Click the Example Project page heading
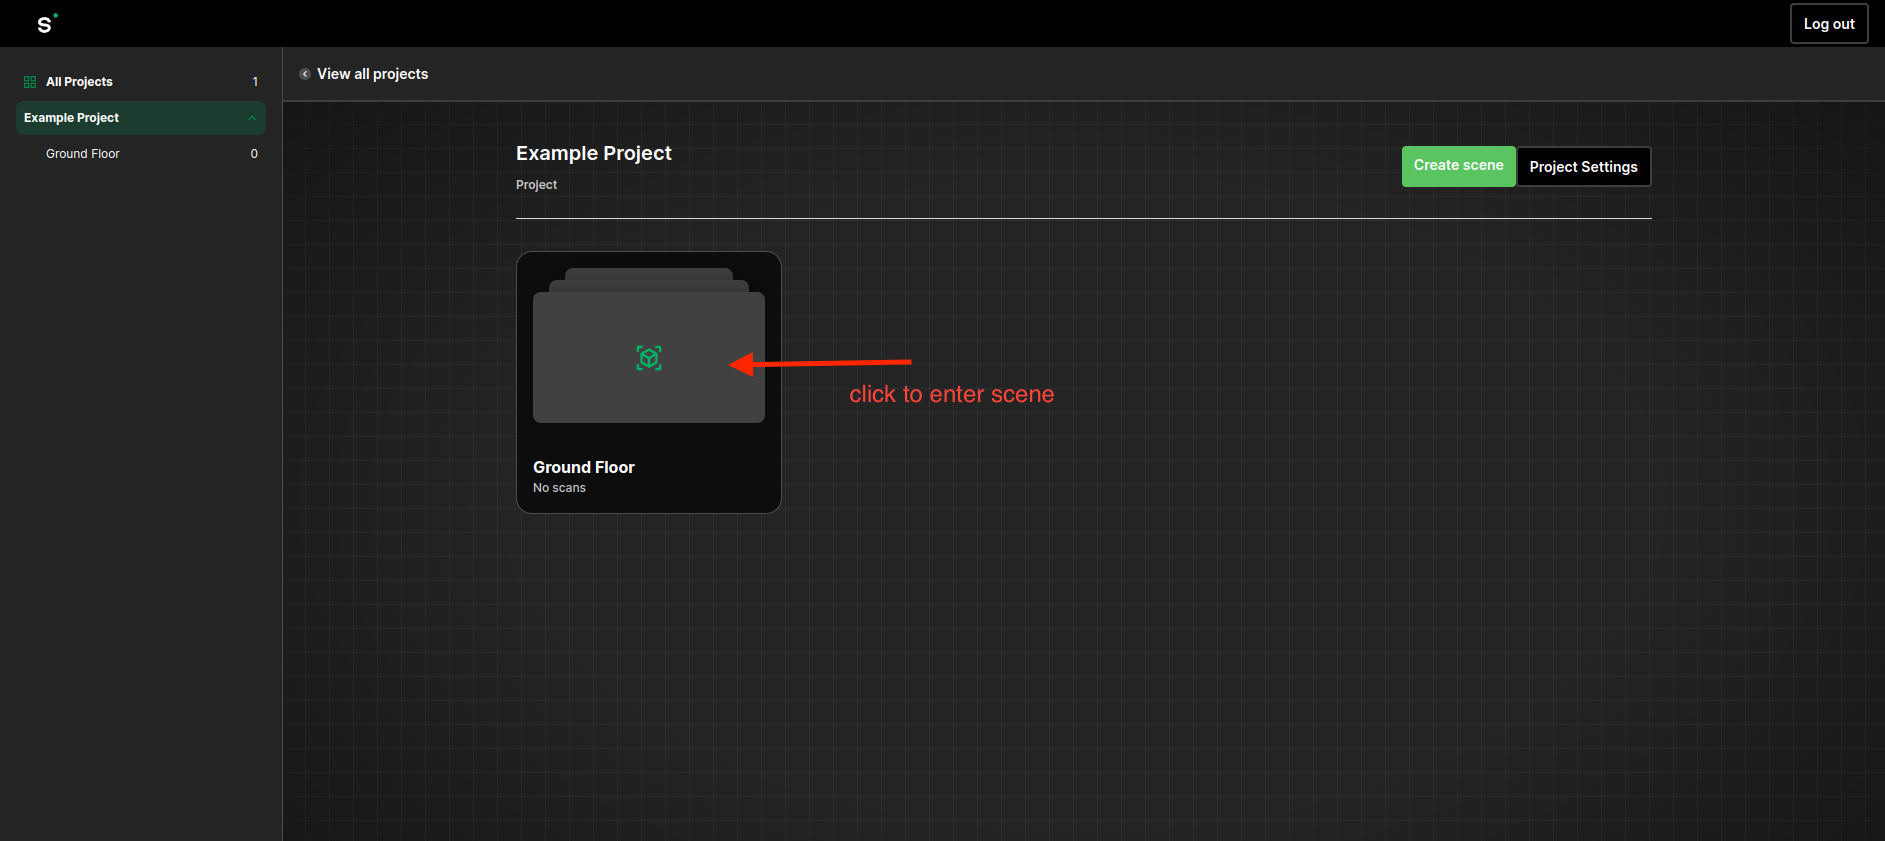The height and width of the screenshot is (841, 1885). [x=594, y=153]
